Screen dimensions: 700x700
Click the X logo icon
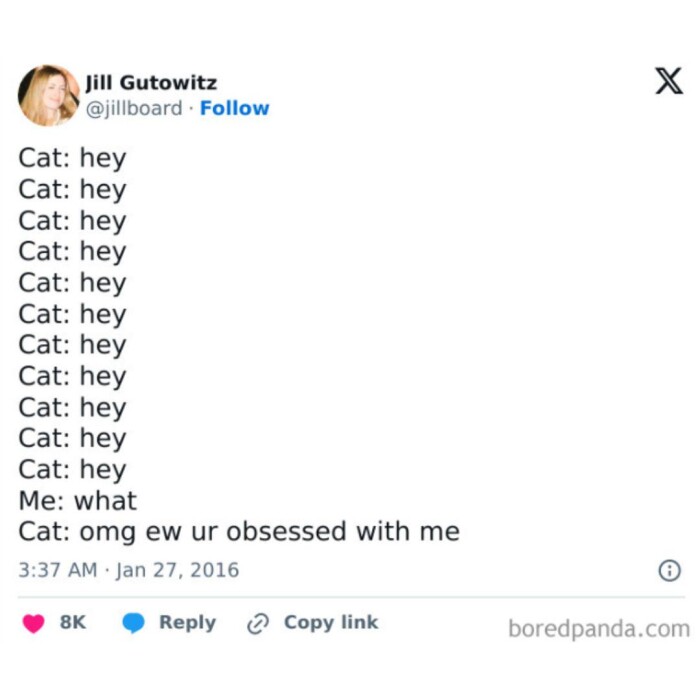click(x=669, y=81)
